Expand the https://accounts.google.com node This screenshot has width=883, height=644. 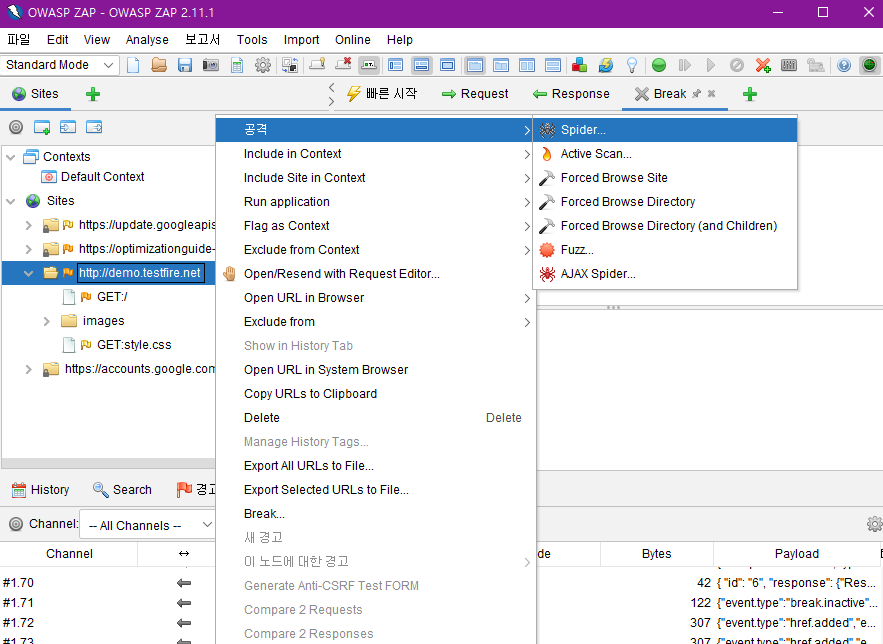point(29,369)
